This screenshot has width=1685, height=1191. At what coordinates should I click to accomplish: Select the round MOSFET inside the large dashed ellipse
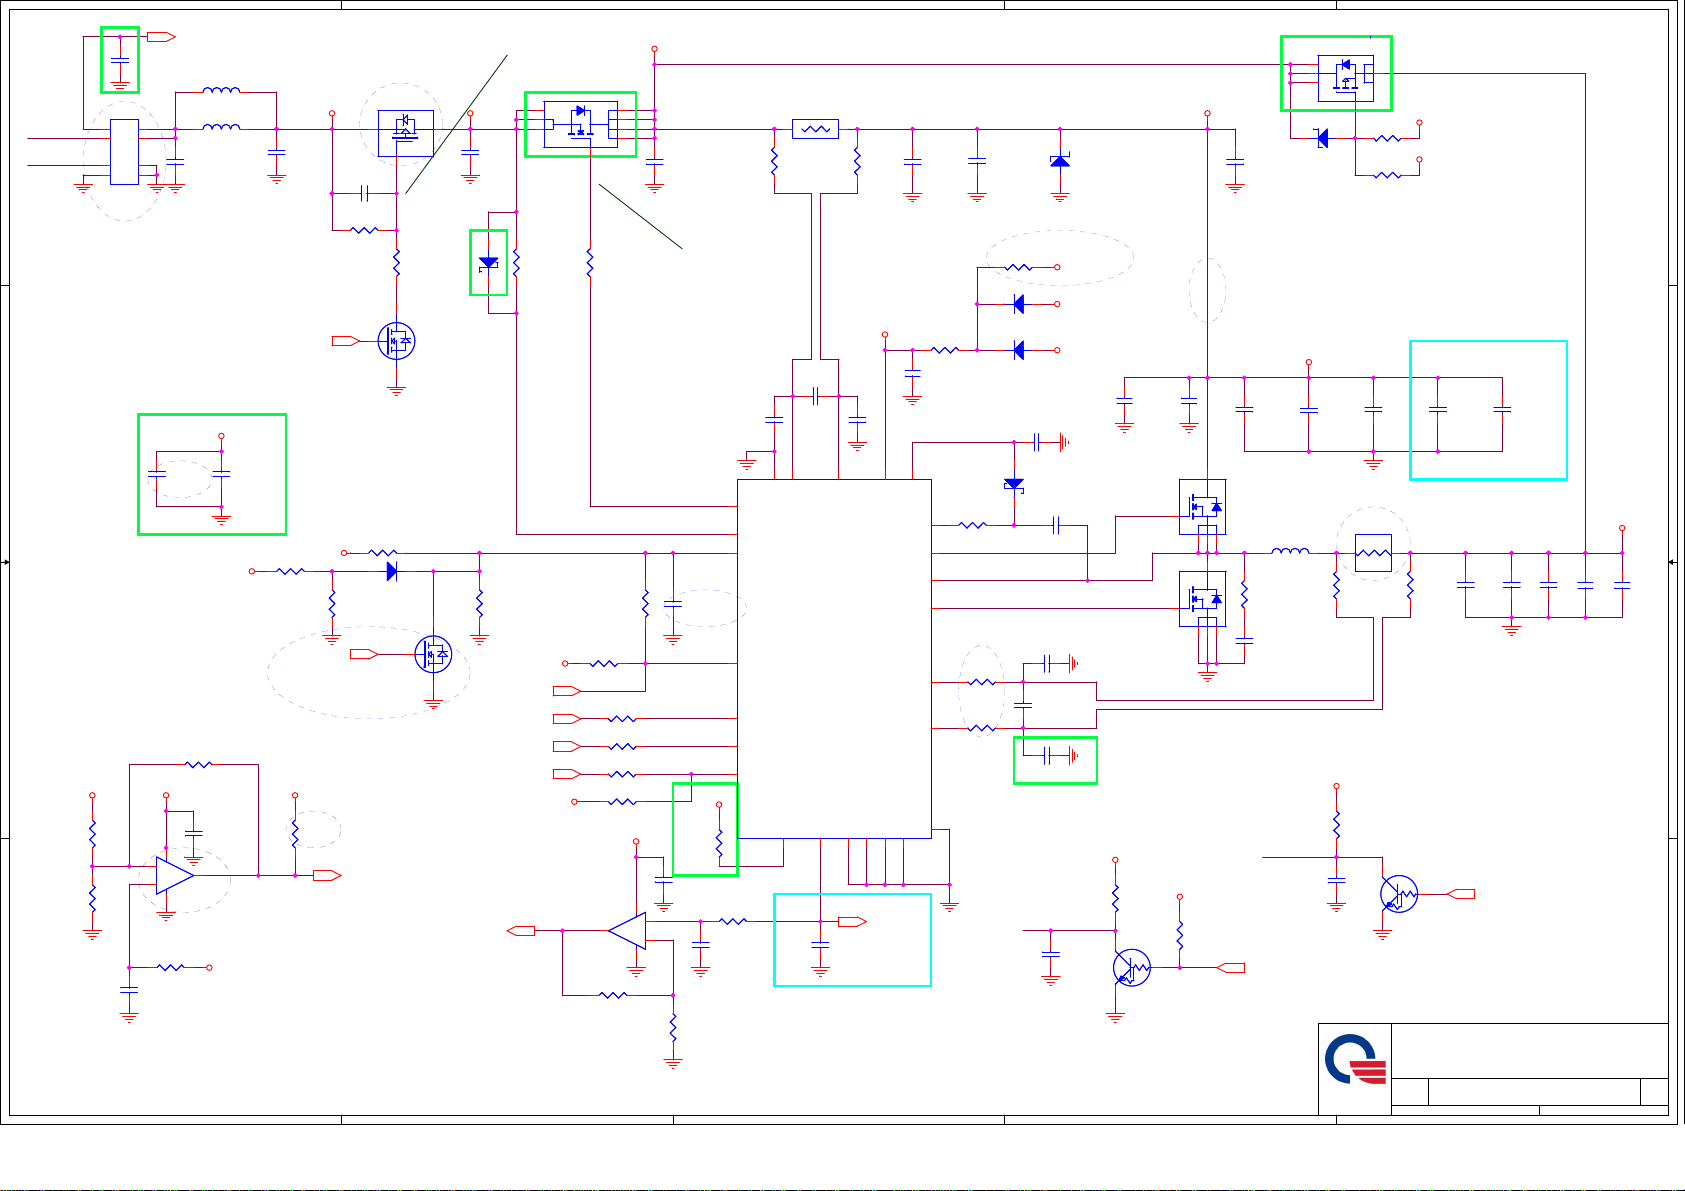433,654
